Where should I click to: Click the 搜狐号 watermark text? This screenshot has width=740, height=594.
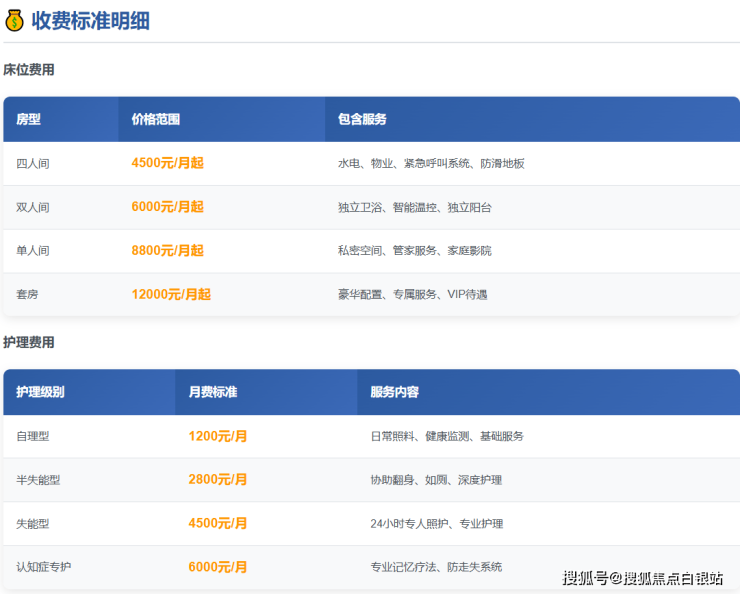(585, 577)
